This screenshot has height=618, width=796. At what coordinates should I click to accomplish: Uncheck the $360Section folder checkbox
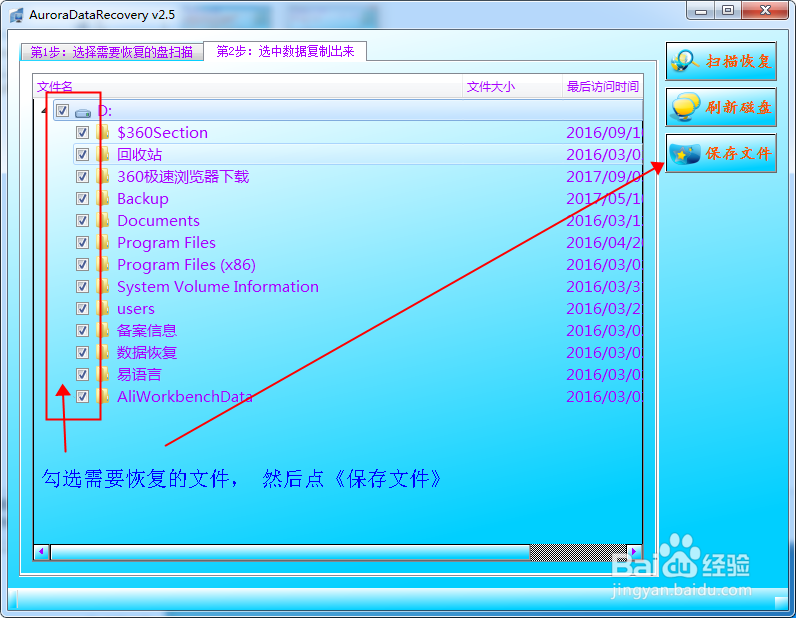pyautogui.click(x=82, y=133)
